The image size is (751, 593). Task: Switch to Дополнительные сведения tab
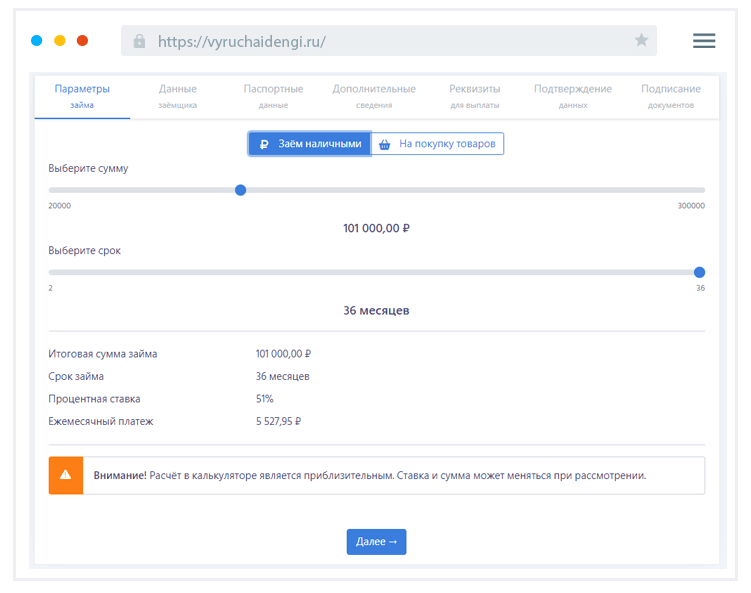click(x=374, y=96)
